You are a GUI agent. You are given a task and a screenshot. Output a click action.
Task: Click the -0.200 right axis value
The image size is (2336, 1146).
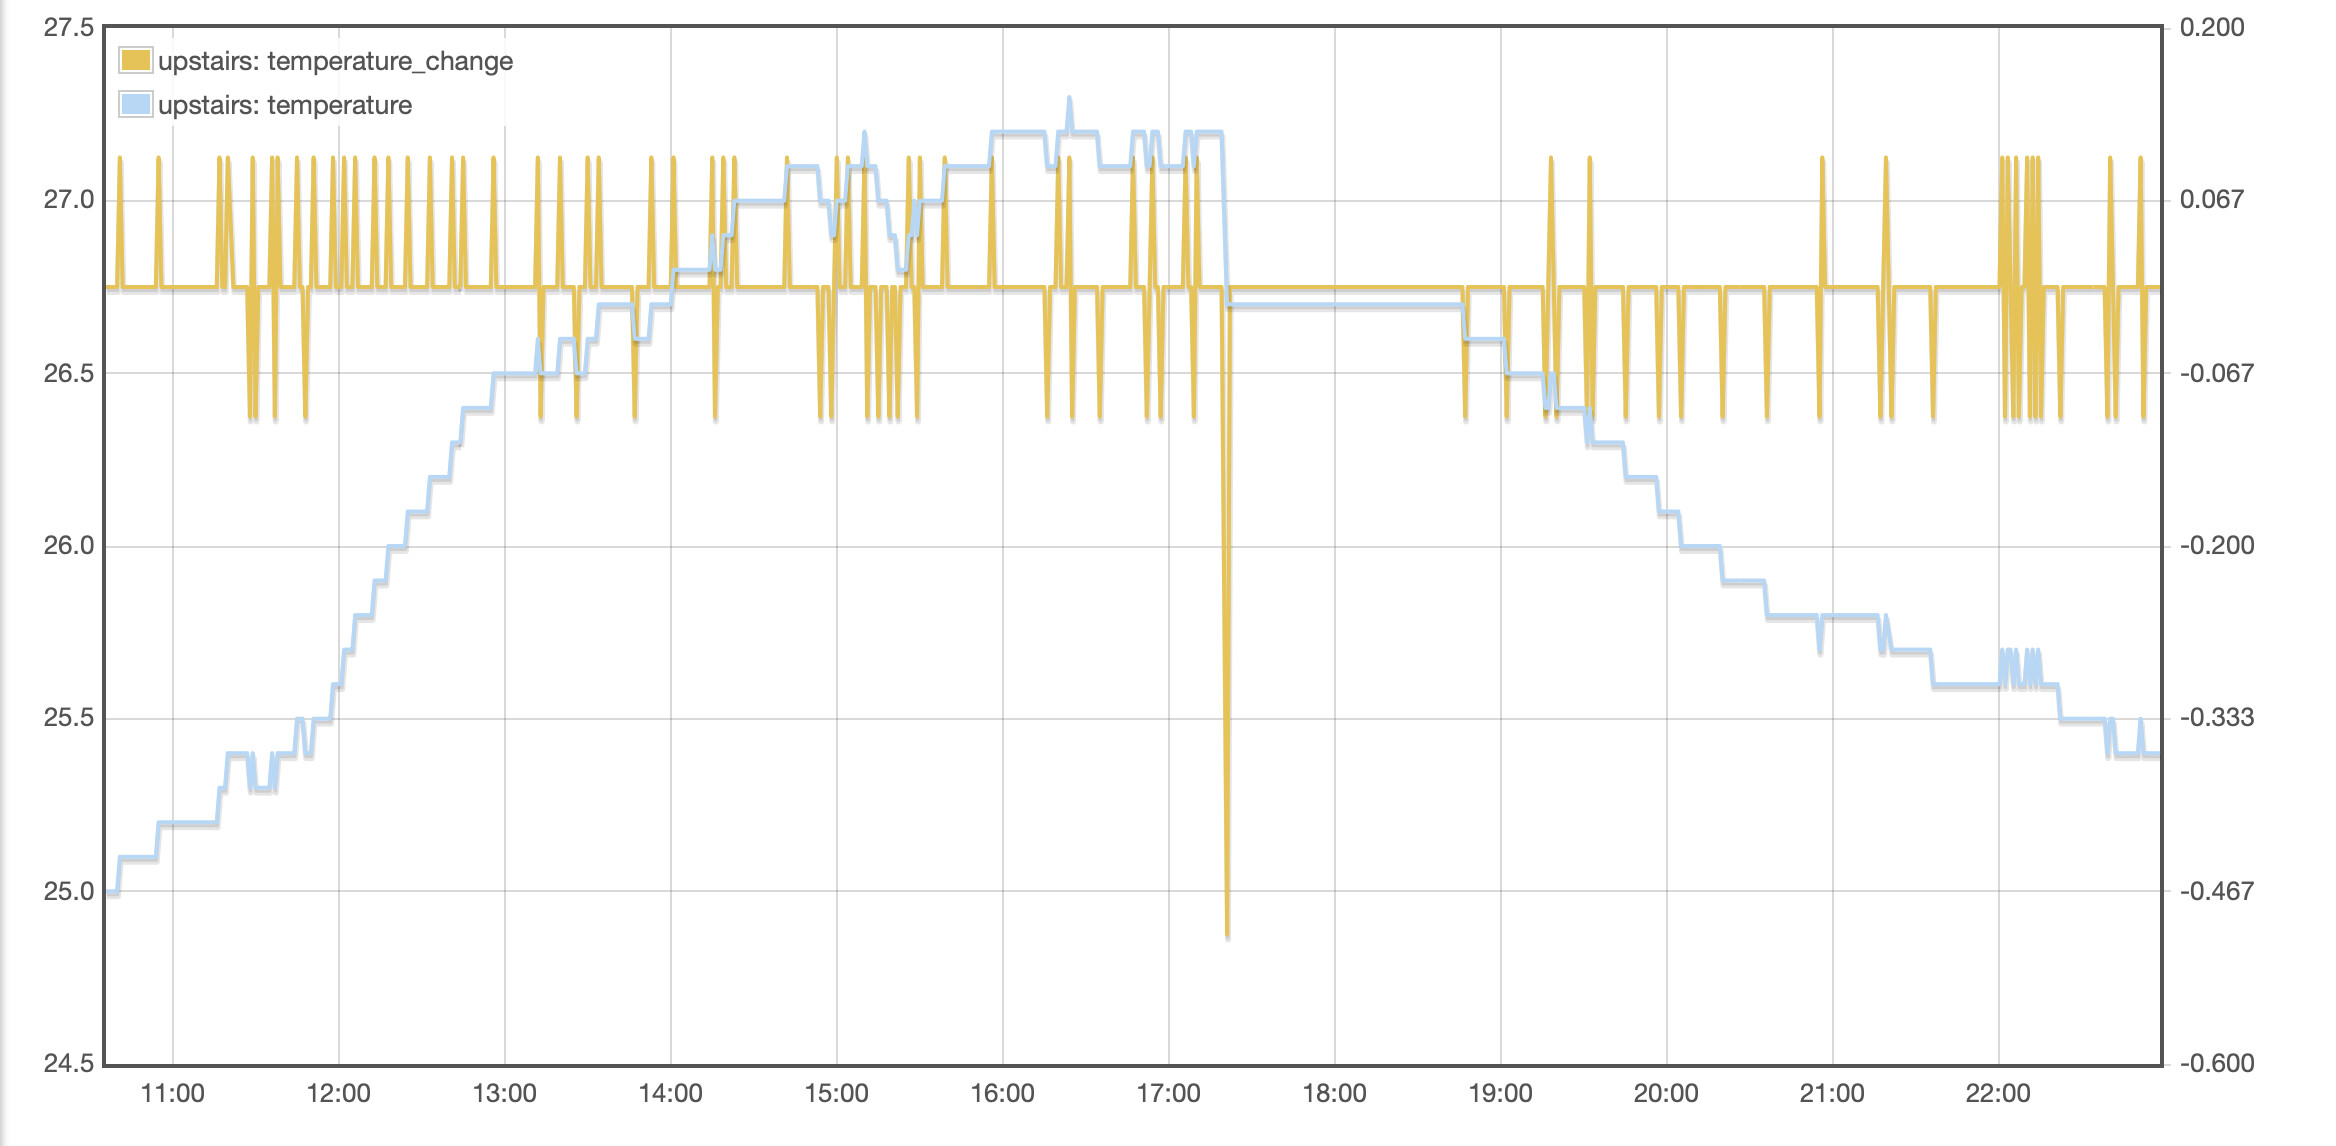(x=2216, y=545)
